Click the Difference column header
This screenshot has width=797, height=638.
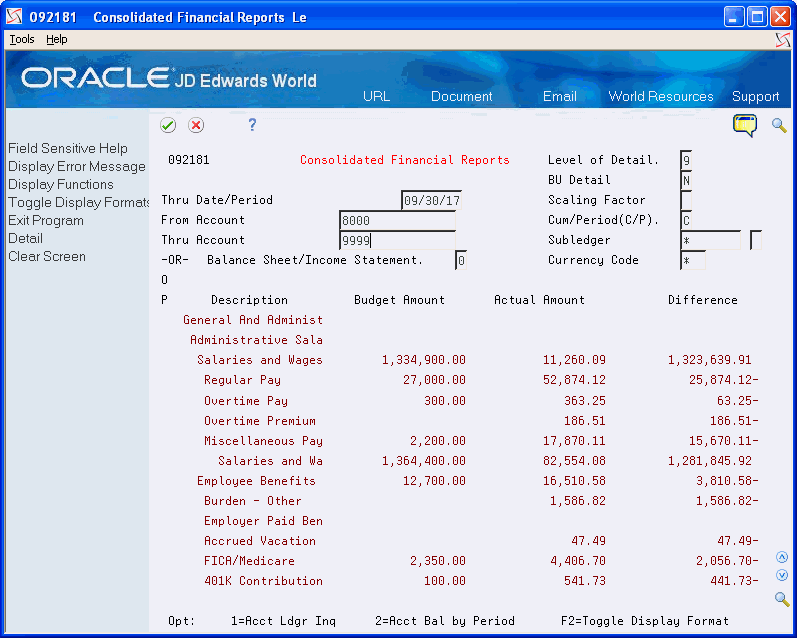702,300
